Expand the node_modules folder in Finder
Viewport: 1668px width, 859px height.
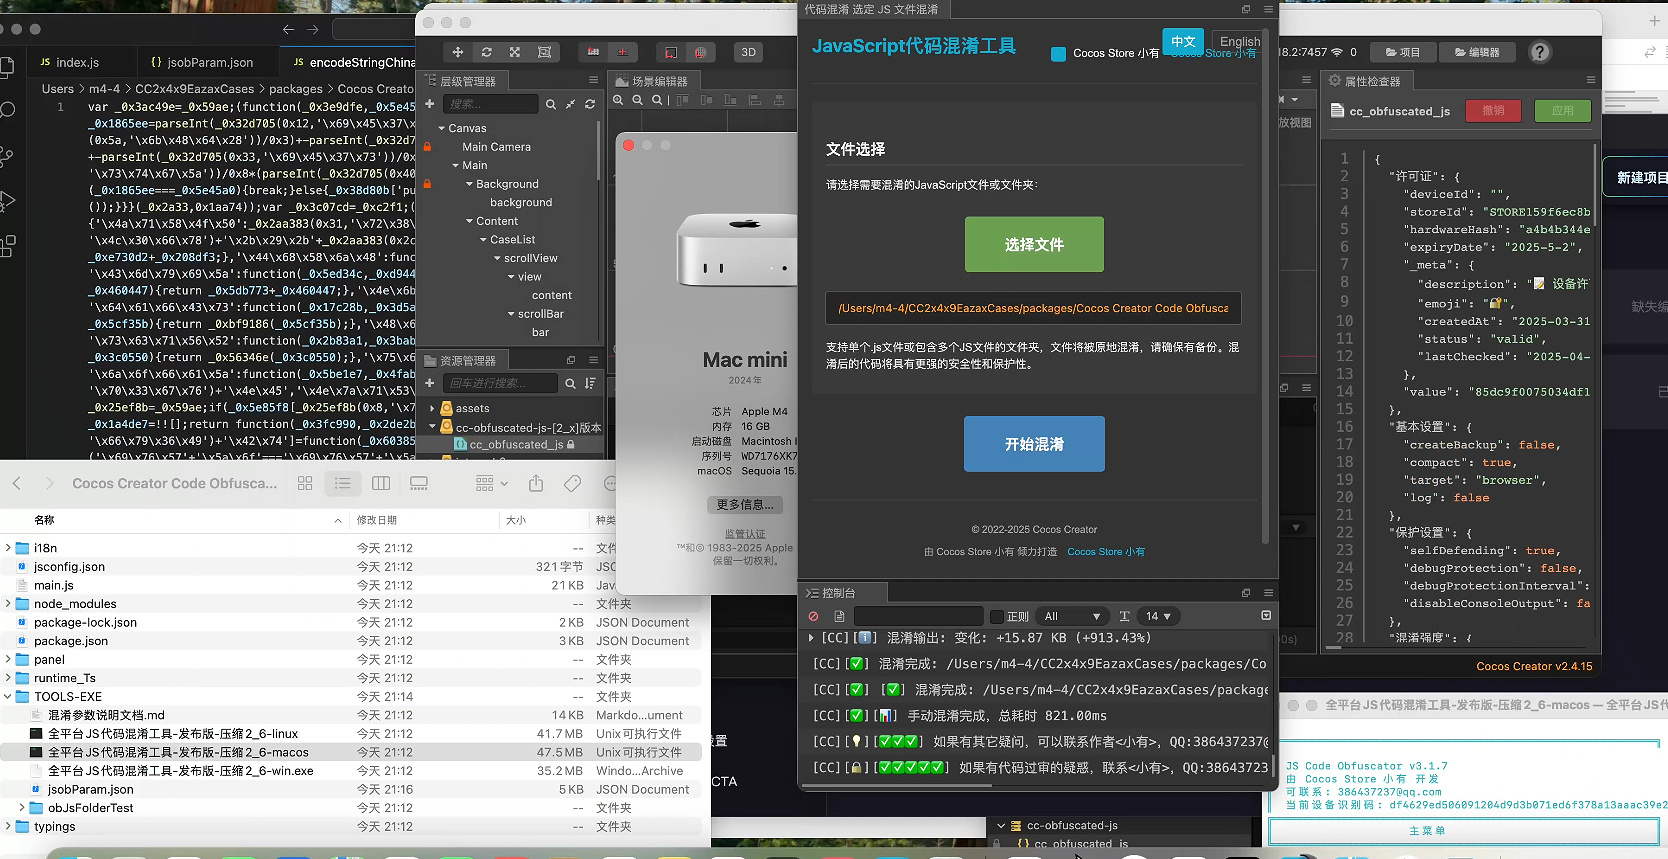[8, 604]
